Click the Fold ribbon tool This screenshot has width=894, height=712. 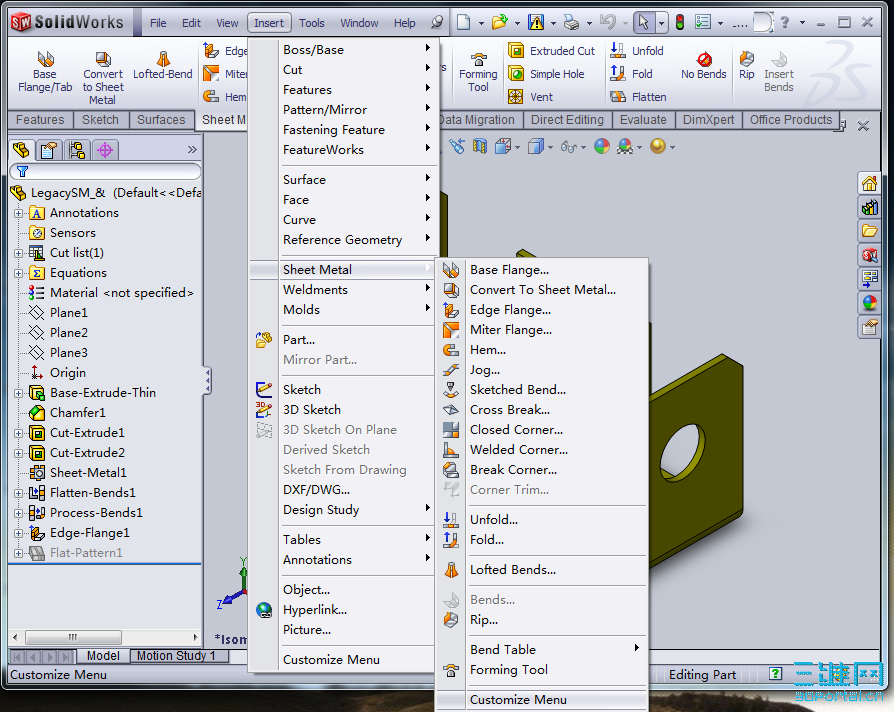(x=631, y=74)
